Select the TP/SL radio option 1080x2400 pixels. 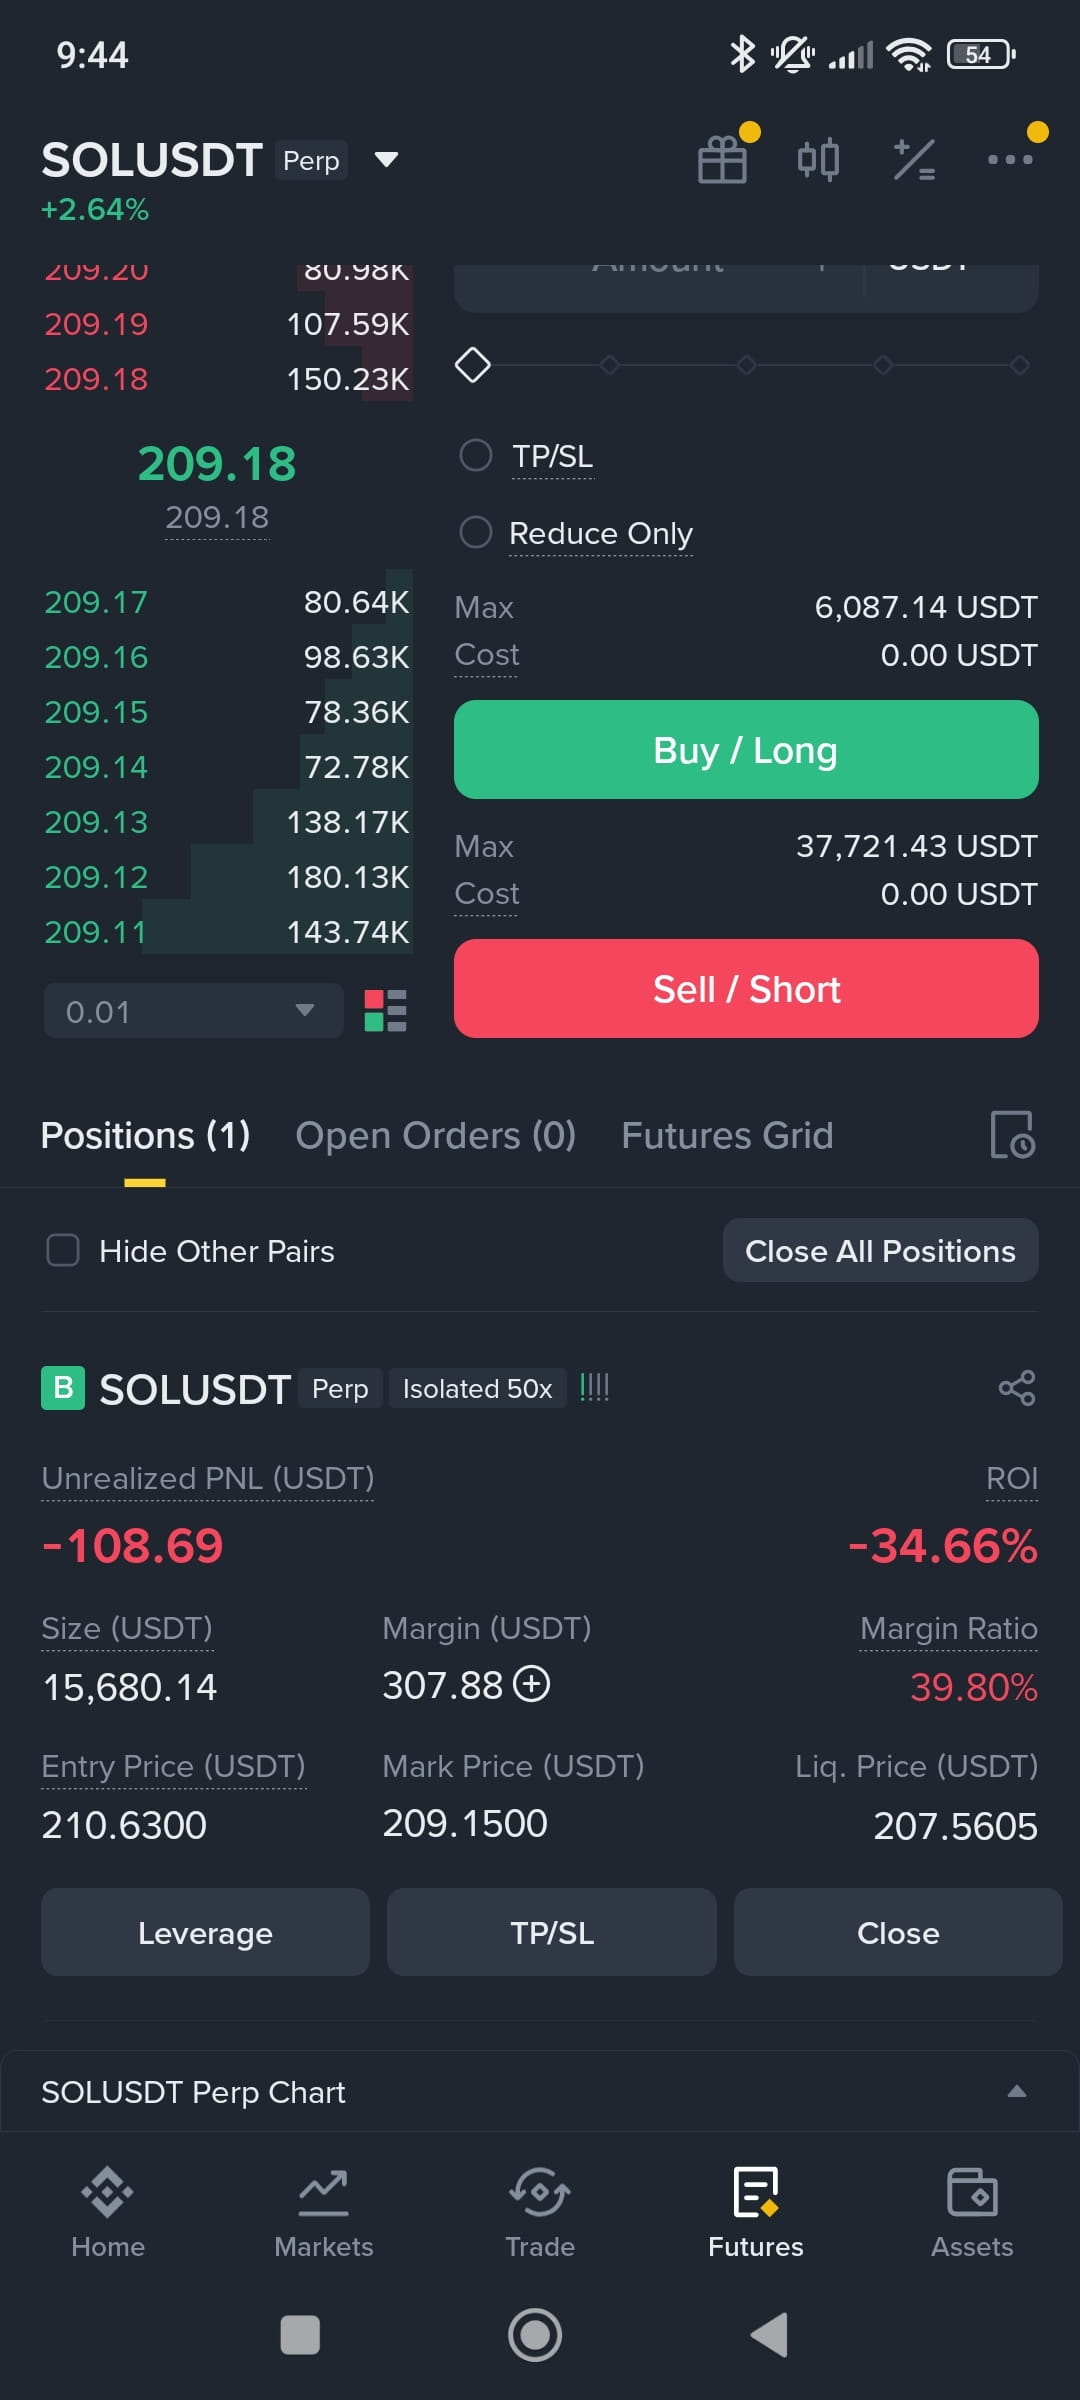click(x=476, y=455)
